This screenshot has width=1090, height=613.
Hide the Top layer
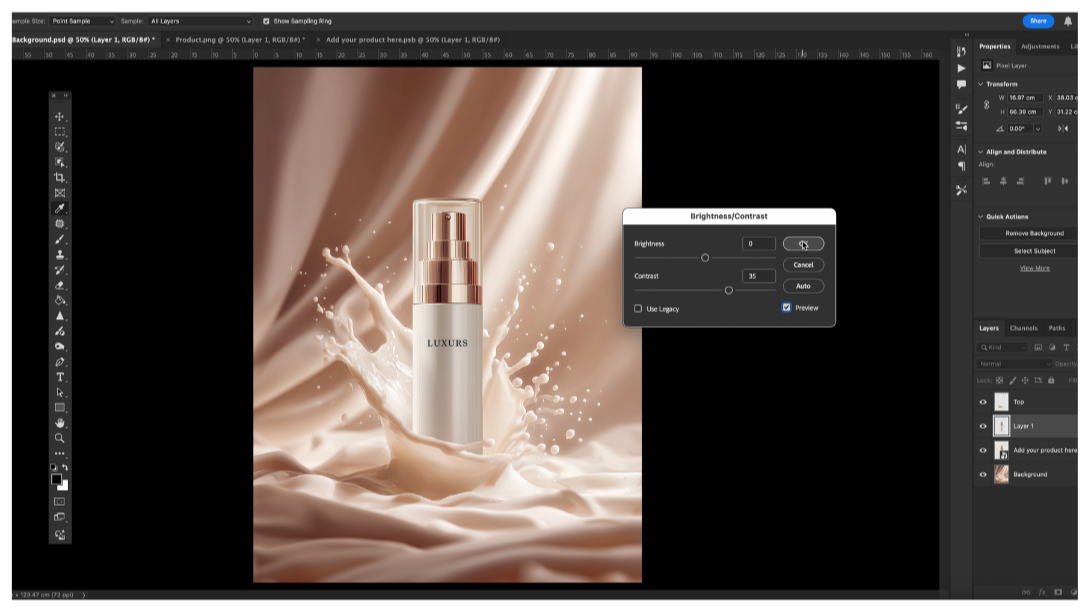tap(983, 402)
